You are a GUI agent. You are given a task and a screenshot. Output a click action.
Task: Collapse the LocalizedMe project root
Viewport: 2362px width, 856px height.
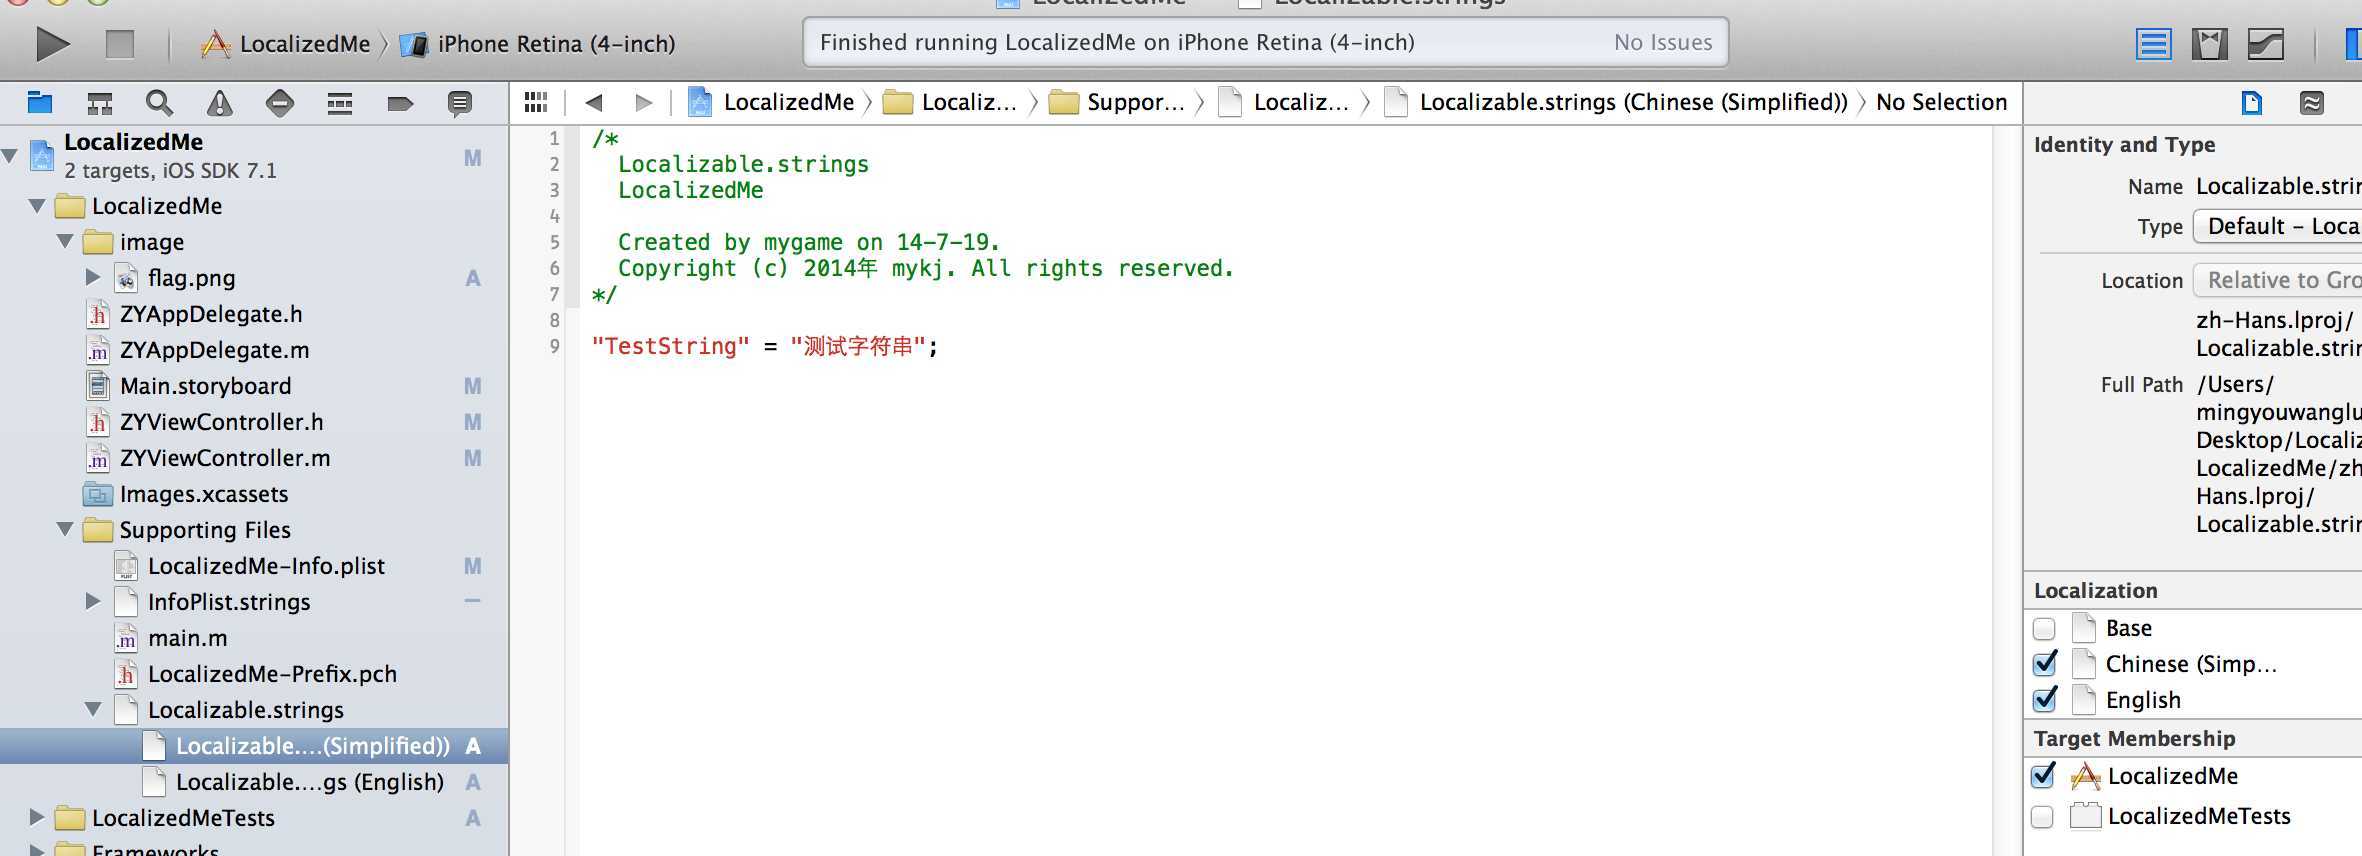click(x=10, y=155)
